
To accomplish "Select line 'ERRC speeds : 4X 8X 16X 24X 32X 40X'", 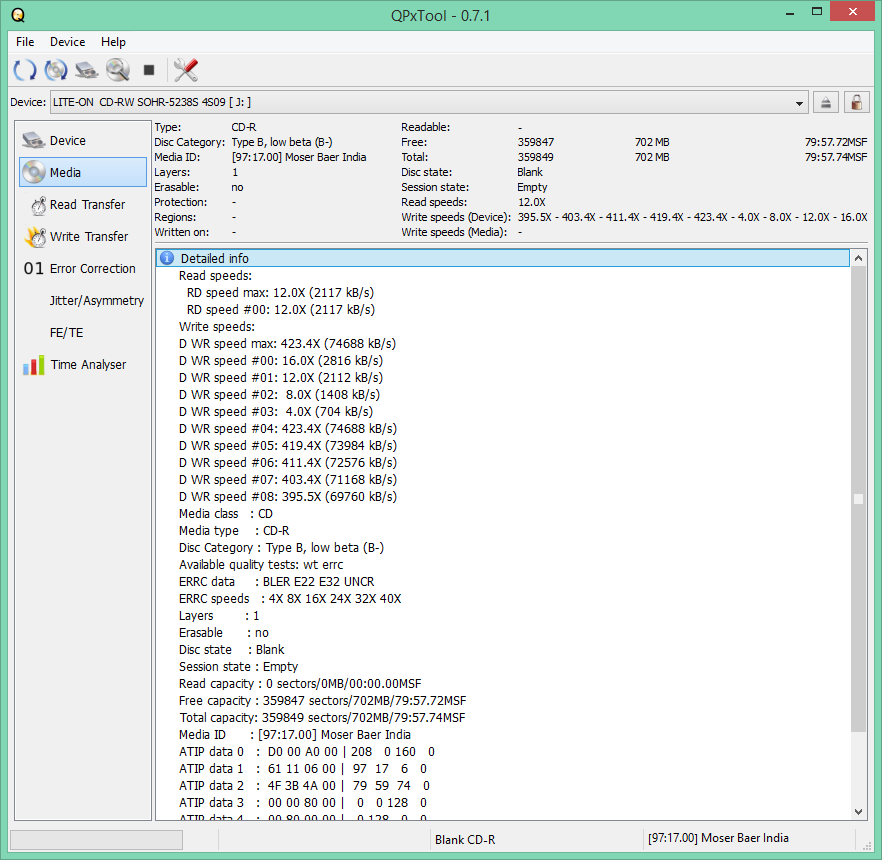I will click(x=290, y=598).
